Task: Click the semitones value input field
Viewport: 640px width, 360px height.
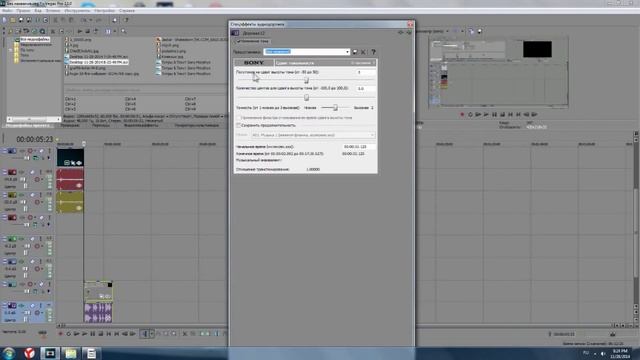Action: (x=365, y=72)
